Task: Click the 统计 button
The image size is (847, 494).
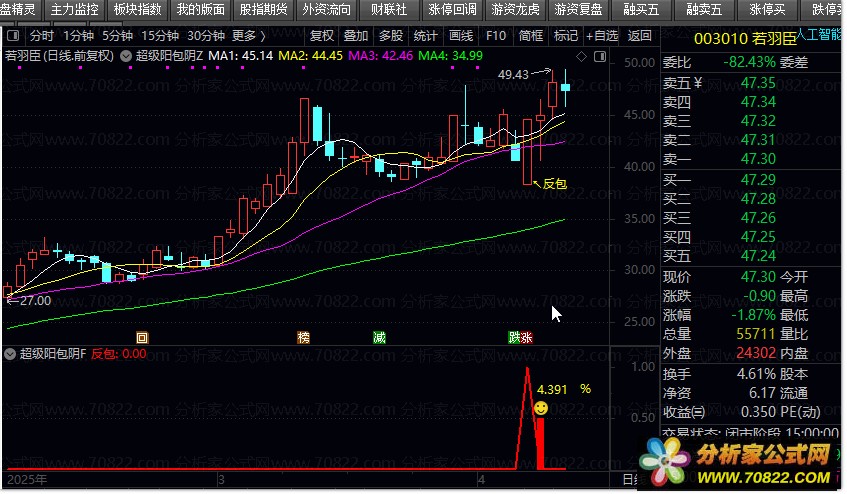Action: coord(425,36)
